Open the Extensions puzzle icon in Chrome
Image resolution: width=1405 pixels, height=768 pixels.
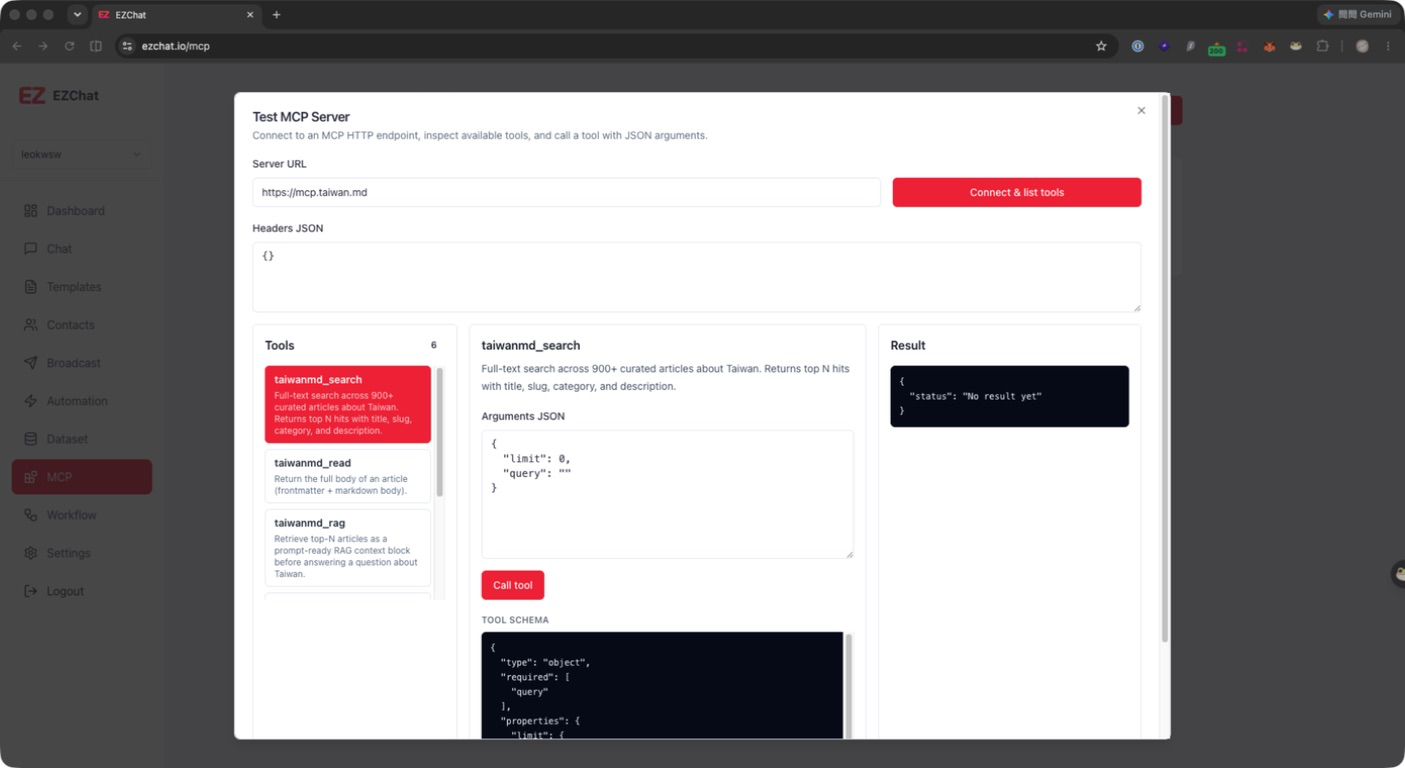tap(1322, 46)
